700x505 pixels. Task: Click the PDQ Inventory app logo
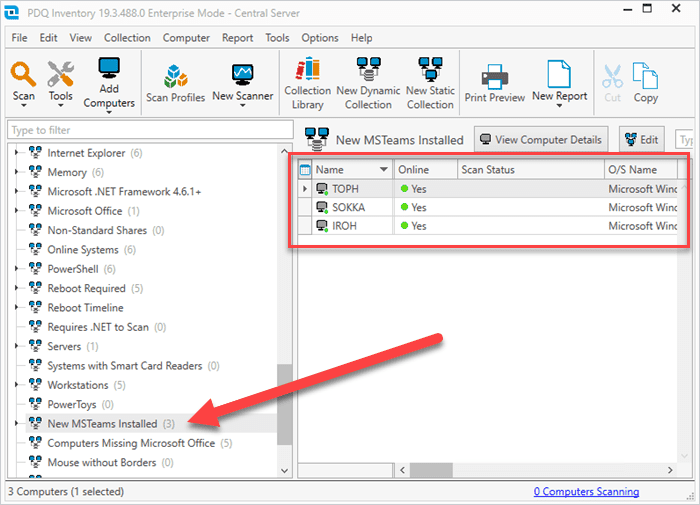click(12, 12)
